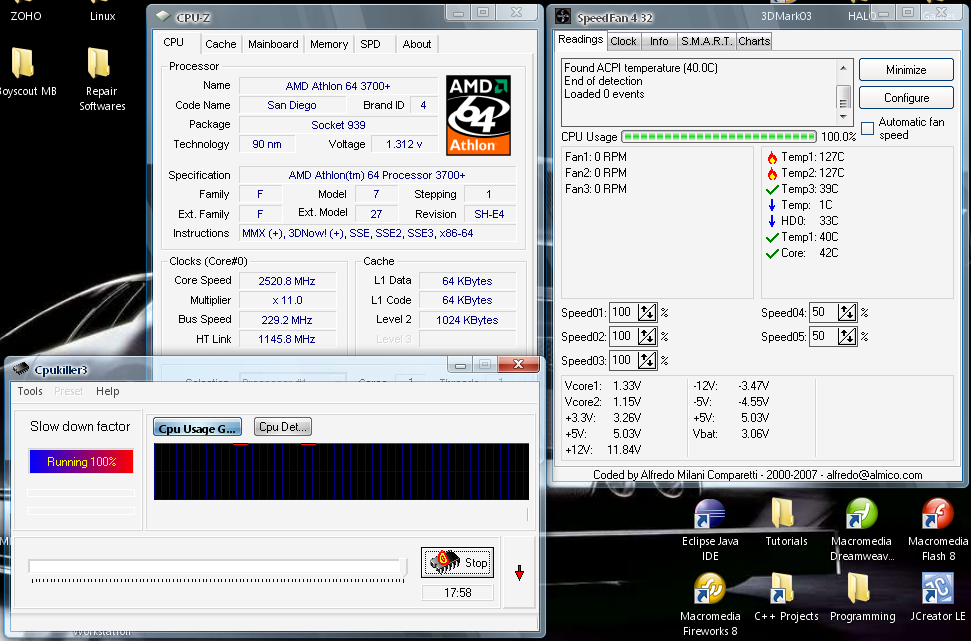The height and width of the screenshot is (641, 971).
Task: Open the Repair Softwares desktop folder
Action: 101,79
